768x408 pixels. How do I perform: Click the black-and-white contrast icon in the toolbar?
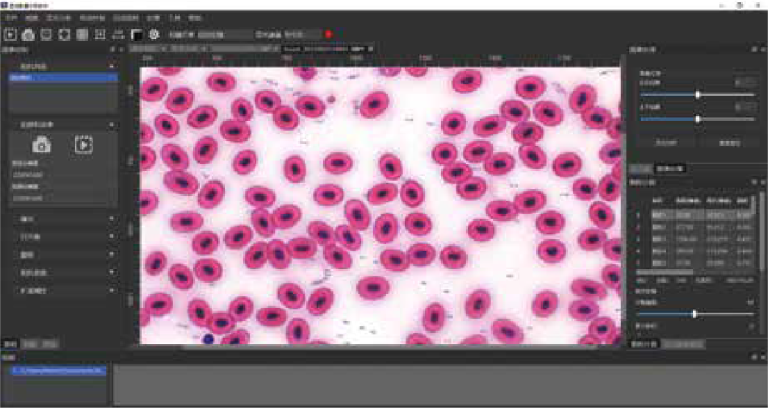click(136, 34)
